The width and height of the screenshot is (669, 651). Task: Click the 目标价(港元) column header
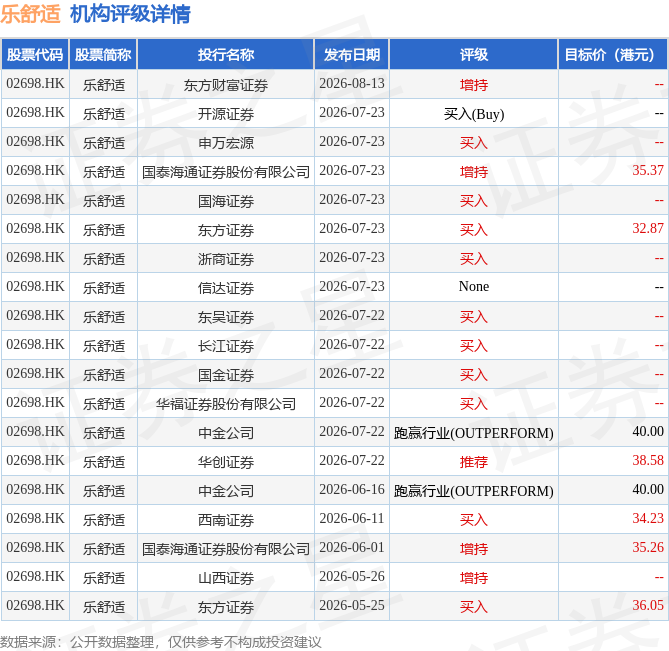pos(613,55)
